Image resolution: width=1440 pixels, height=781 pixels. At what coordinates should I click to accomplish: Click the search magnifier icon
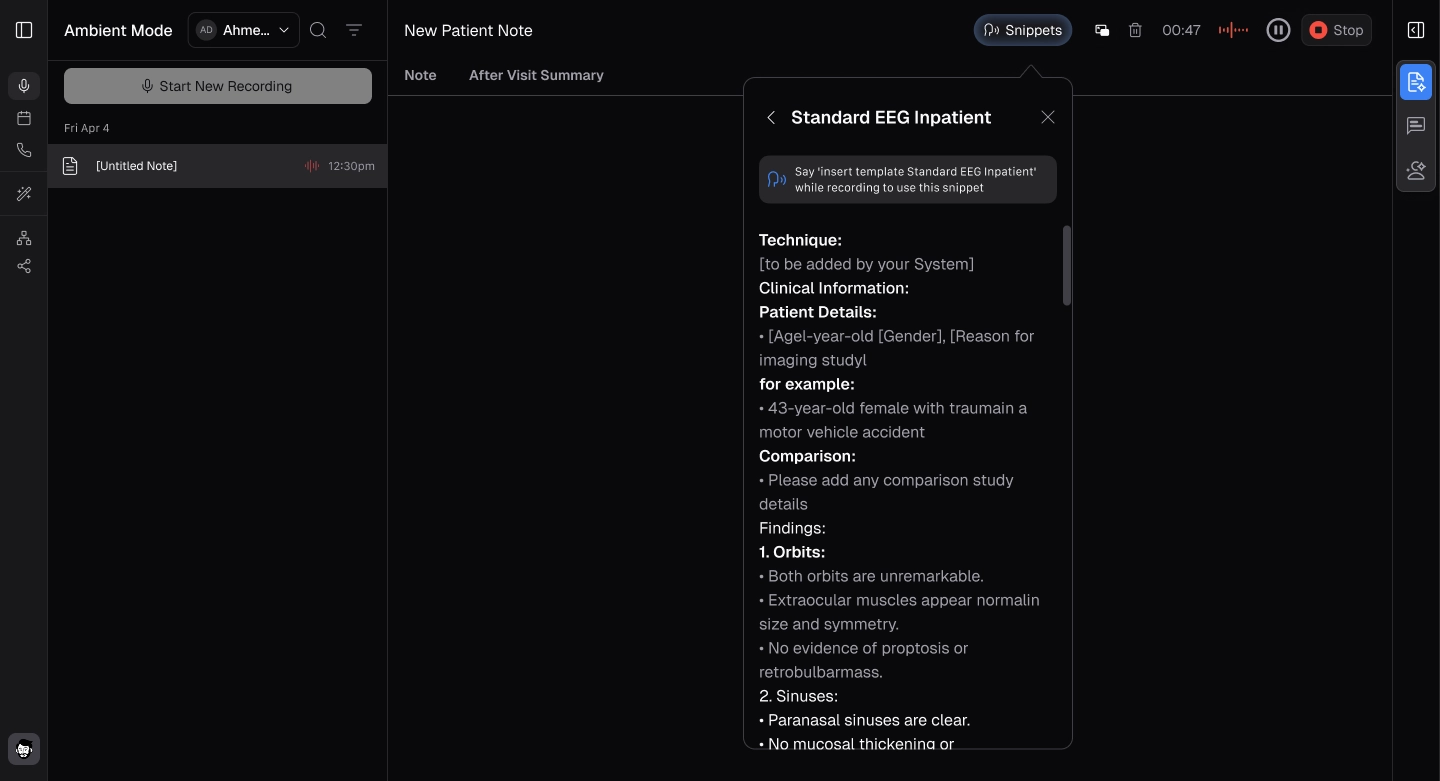click(318, 30)
